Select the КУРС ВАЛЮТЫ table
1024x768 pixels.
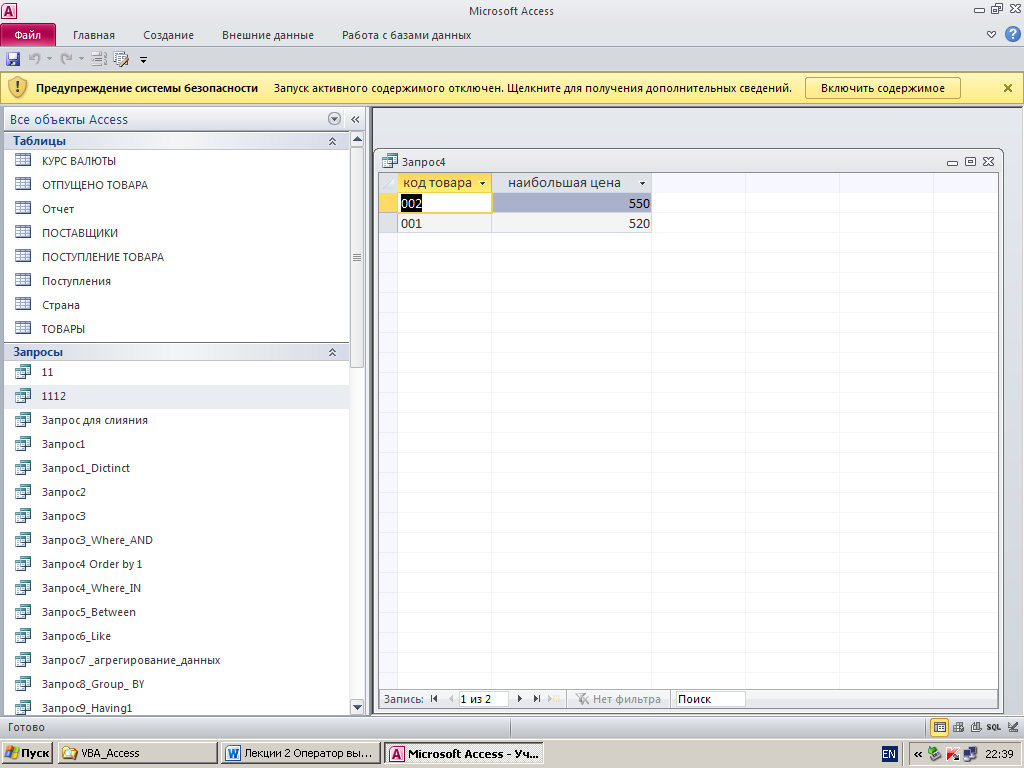pyautogui.click(x=79, y=161)
